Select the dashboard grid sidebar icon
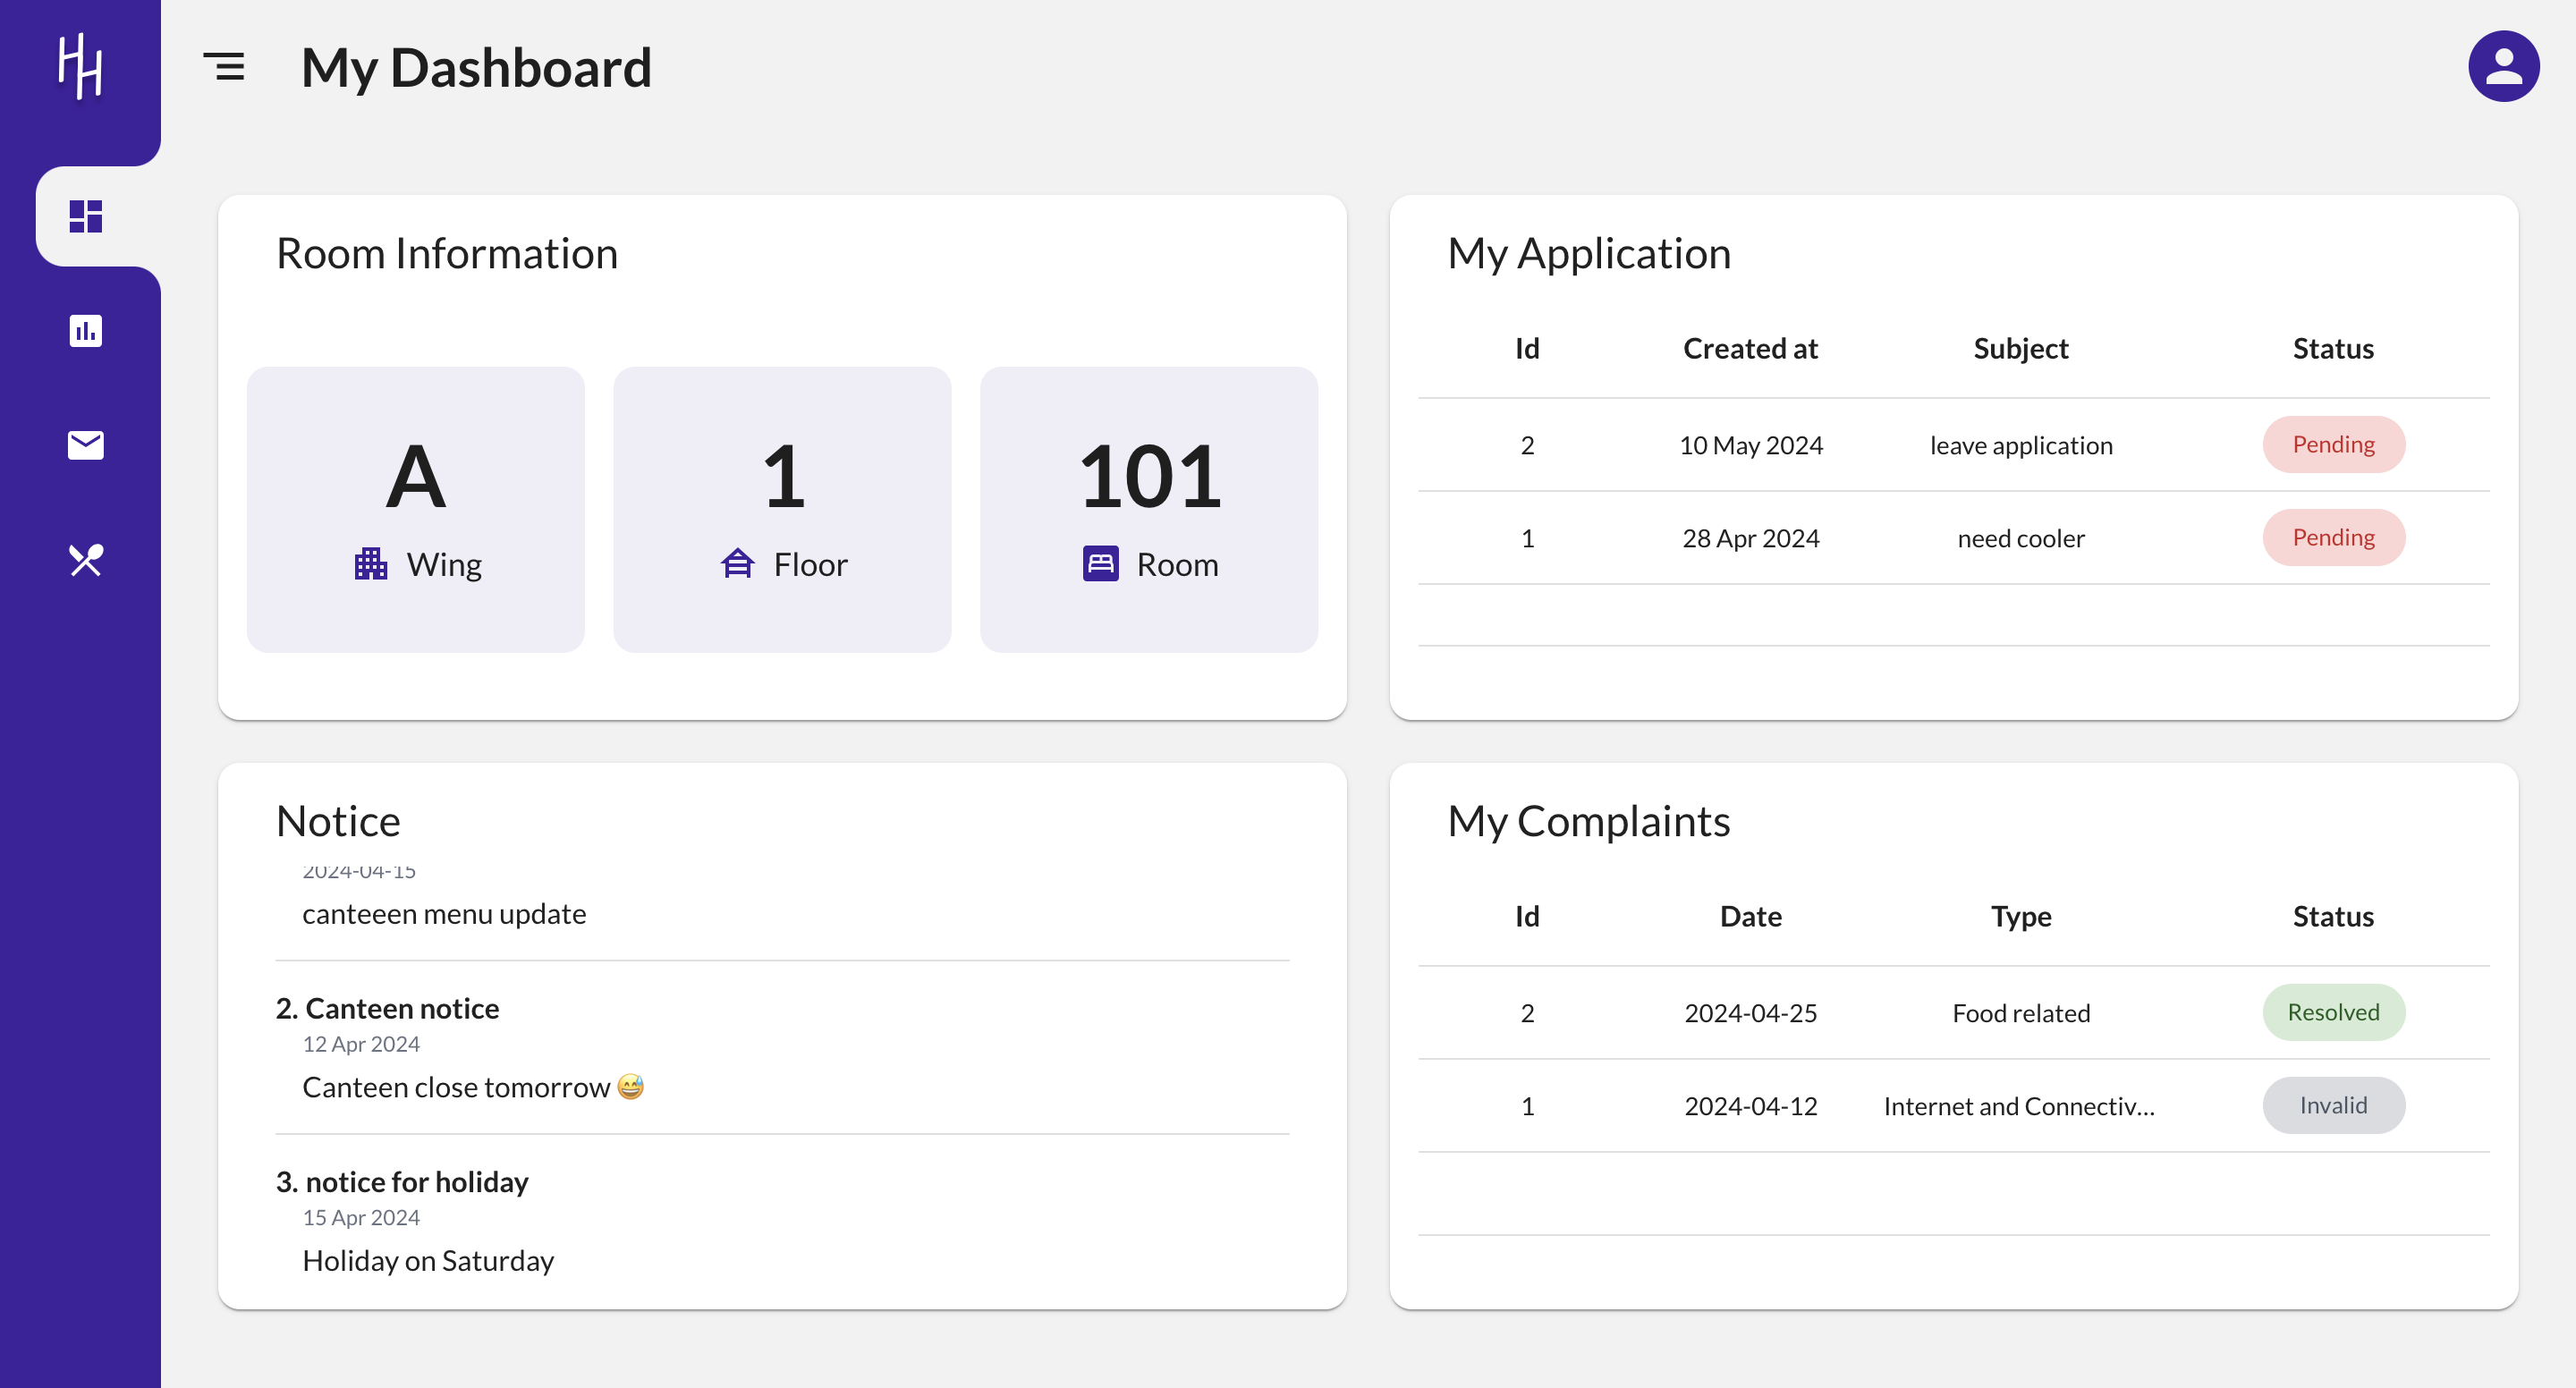2576x1388 pixels. coord(86,216)
